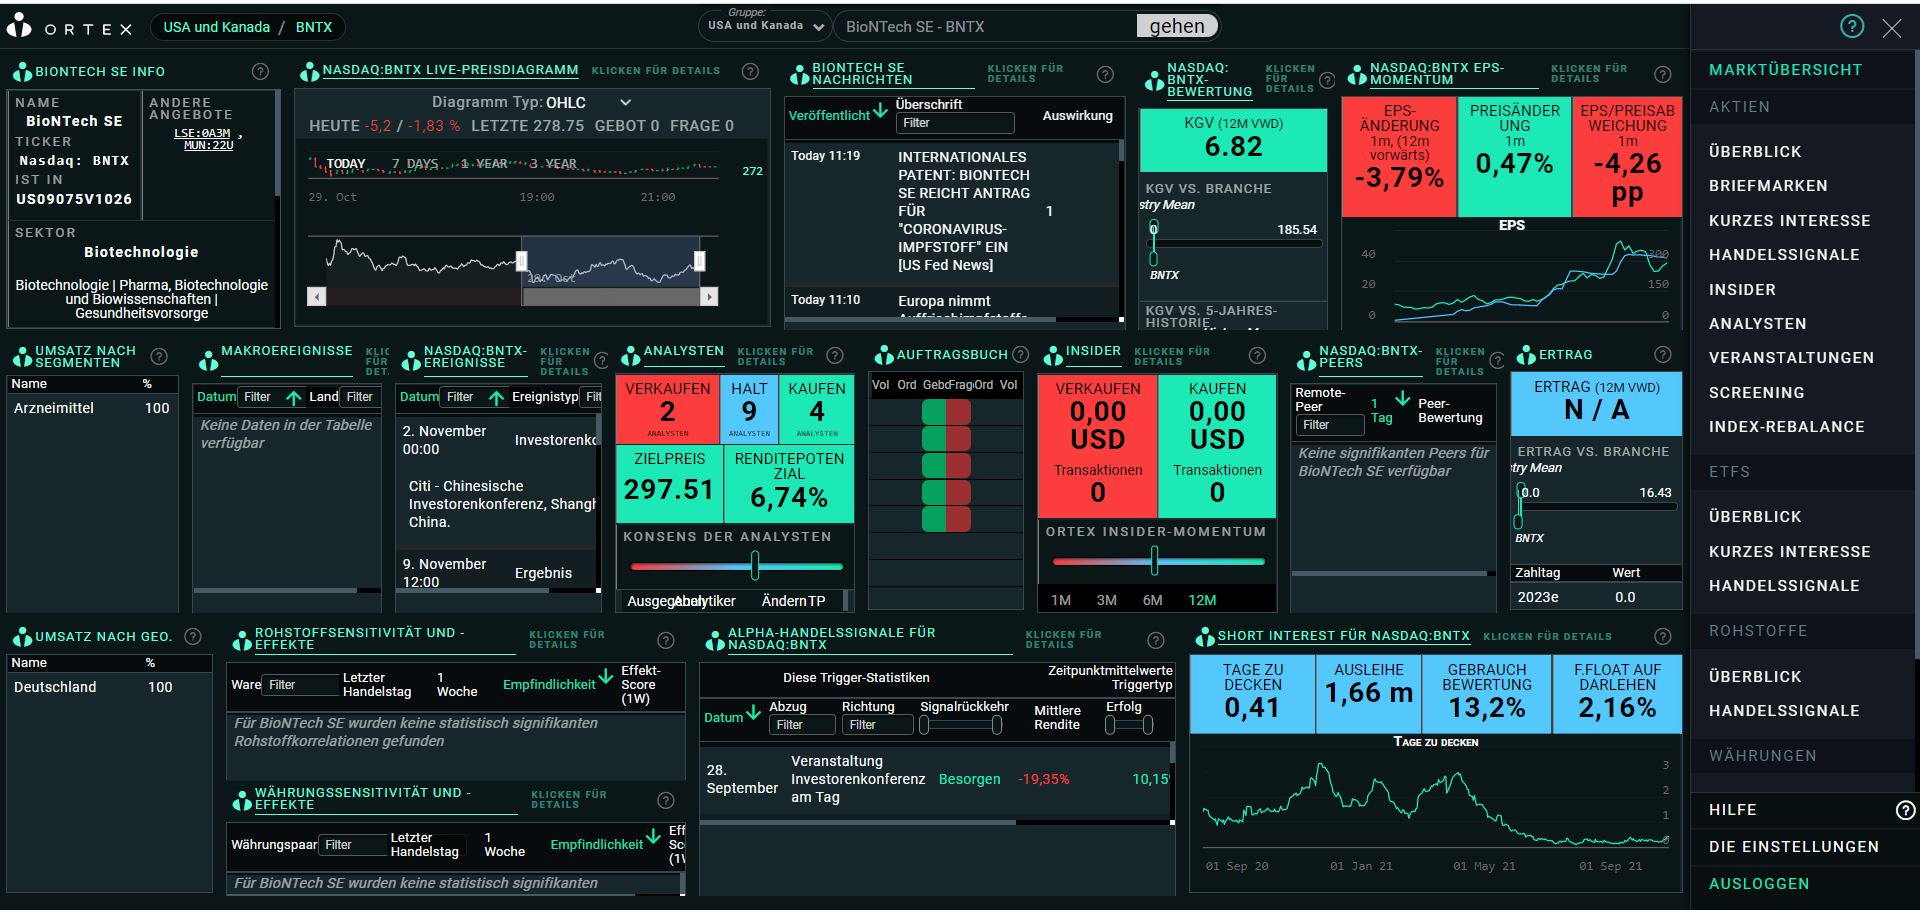
Task: Click help icon beside HILFE menu entry
Action: click(1905, 810)
